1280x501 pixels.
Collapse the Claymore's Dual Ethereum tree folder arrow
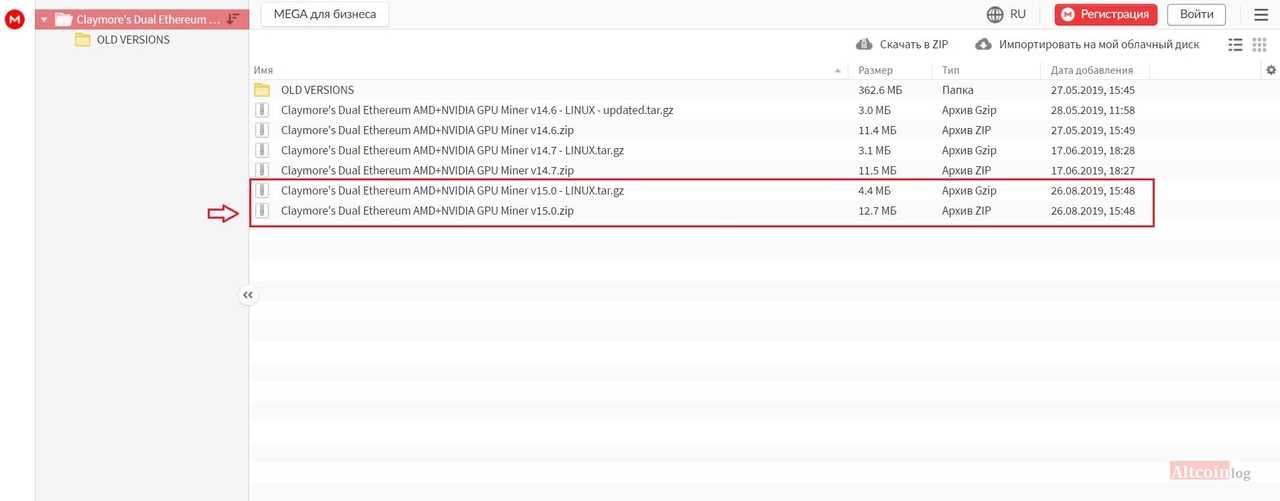point(44,19)
